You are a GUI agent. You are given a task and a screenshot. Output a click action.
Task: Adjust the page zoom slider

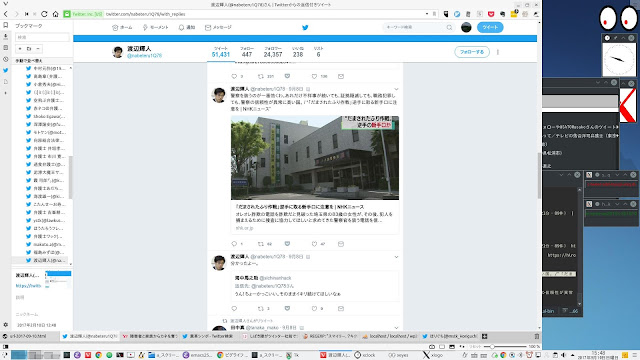[505, 347]
